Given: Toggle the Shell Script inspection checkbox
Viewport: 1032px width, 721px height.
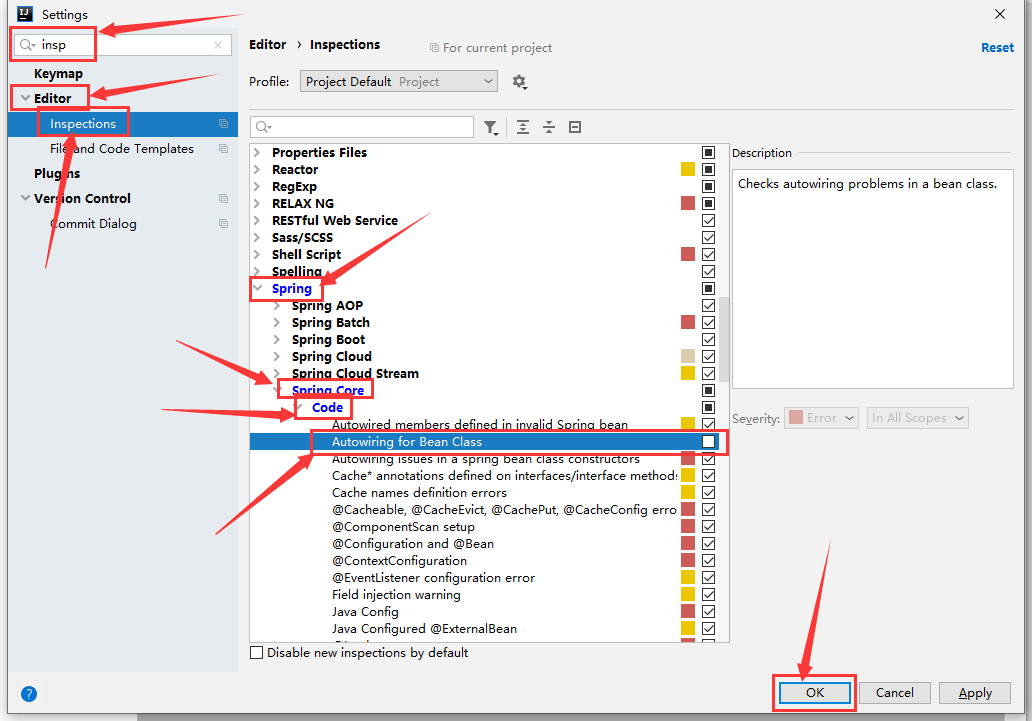Looking at the screenshot, I should [x=708, y=255].
